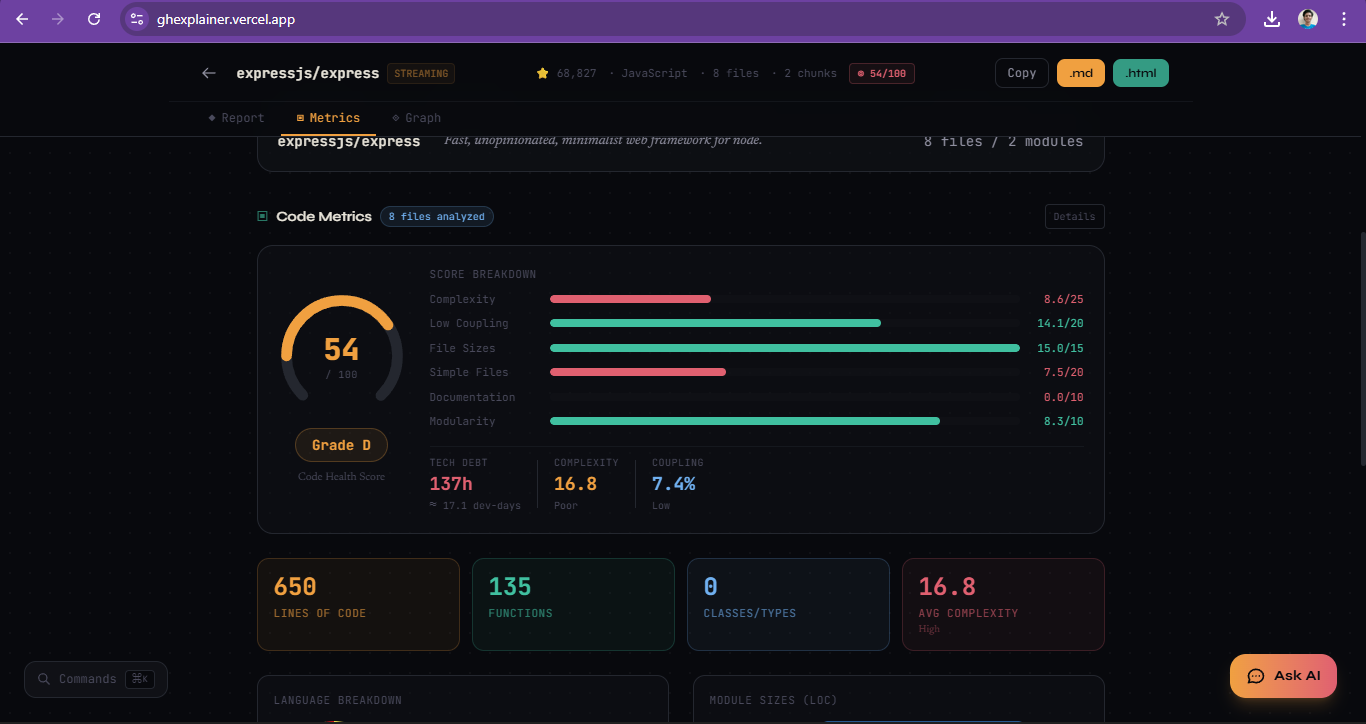The width and height of the screenshot is (1366, 724).
Task: Click the page reload icon
Action: 93,19
